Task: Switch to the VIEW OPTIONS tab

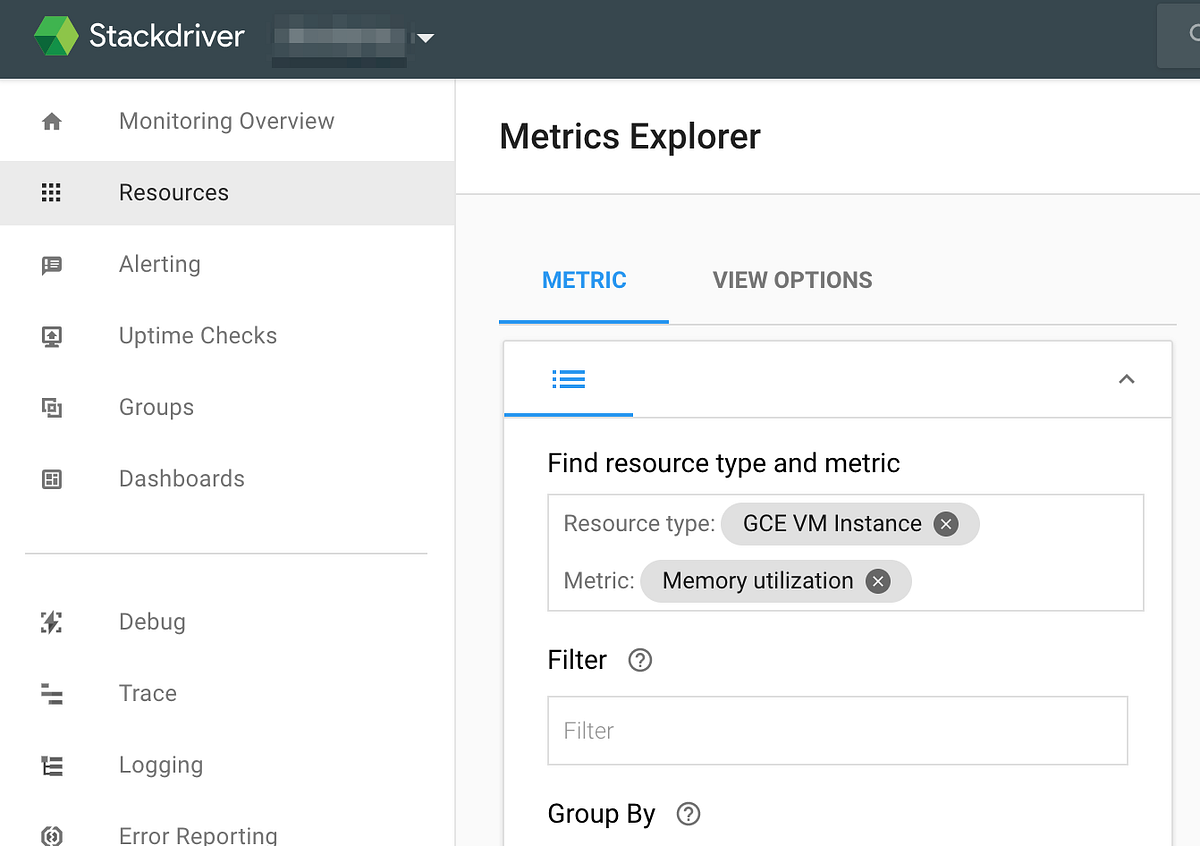Action: pos(792,280)
